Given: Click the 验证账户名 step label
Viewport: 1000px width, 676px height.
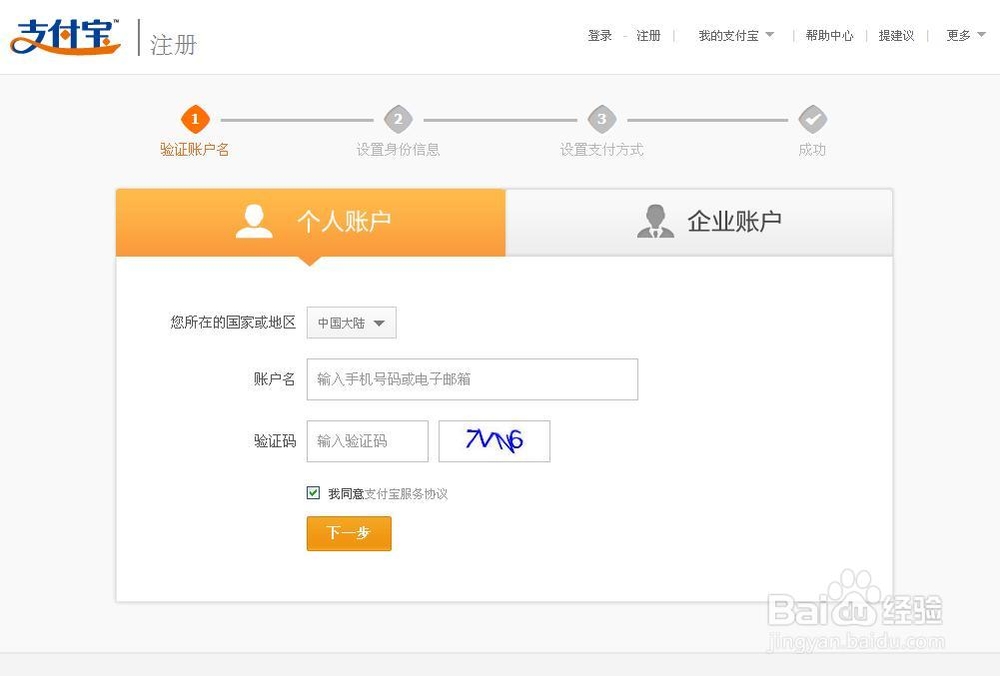Looking at the screenshot, I should pos(195,150).
